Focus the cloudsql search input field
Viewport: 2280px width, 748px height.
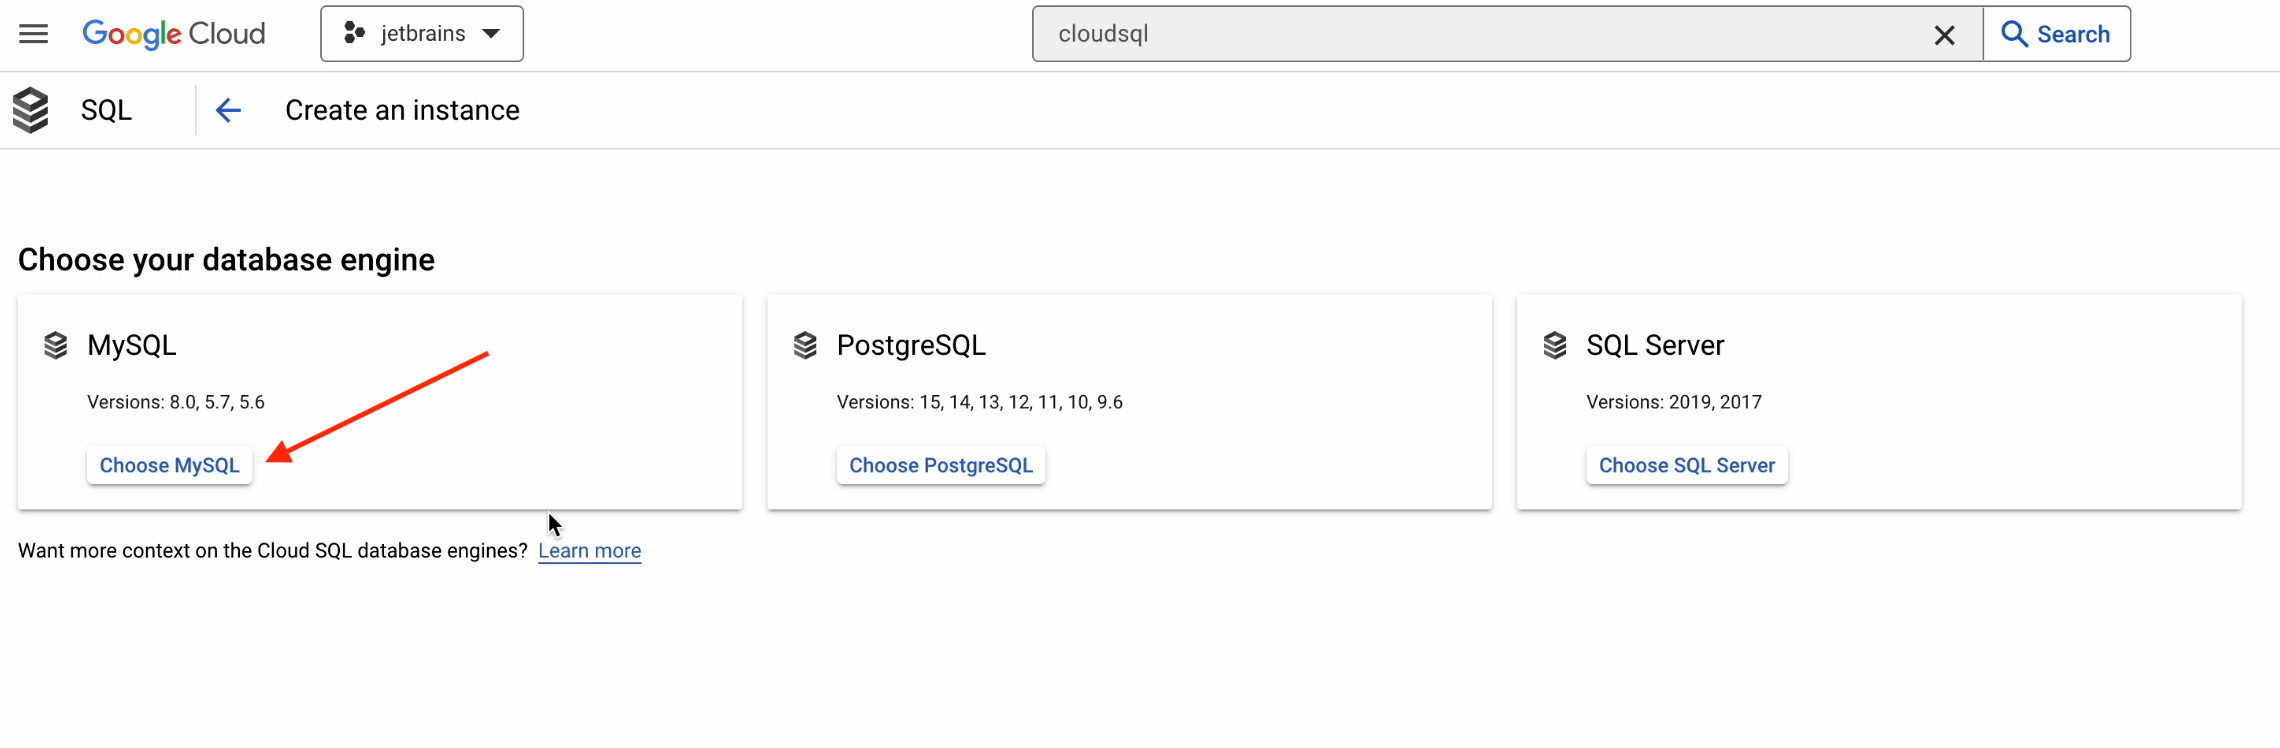coord(1480,34)
